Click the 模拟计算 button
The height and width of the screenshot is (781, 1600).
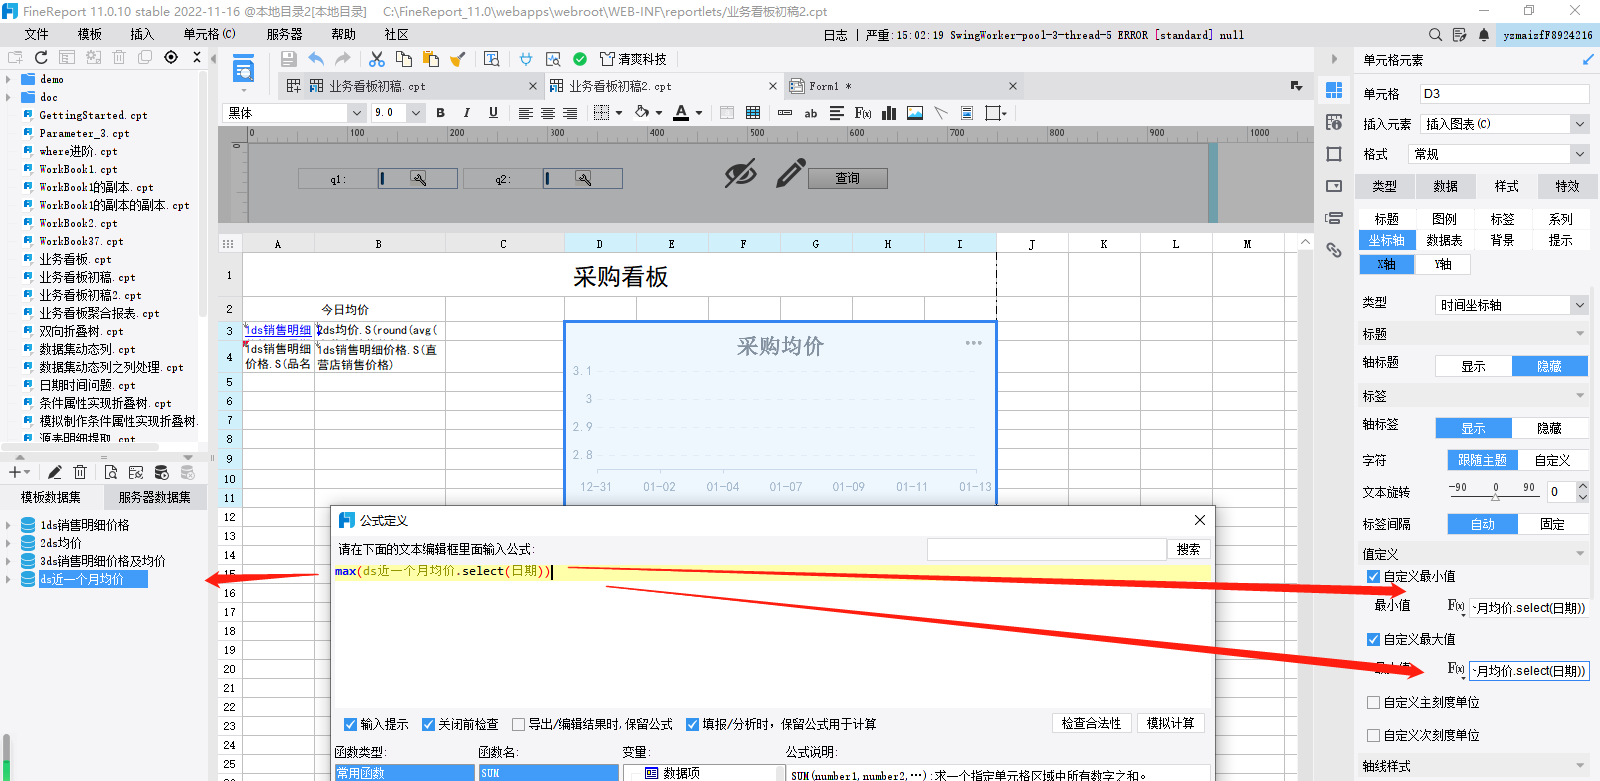pyautogui.click(x=1170, y=723)
